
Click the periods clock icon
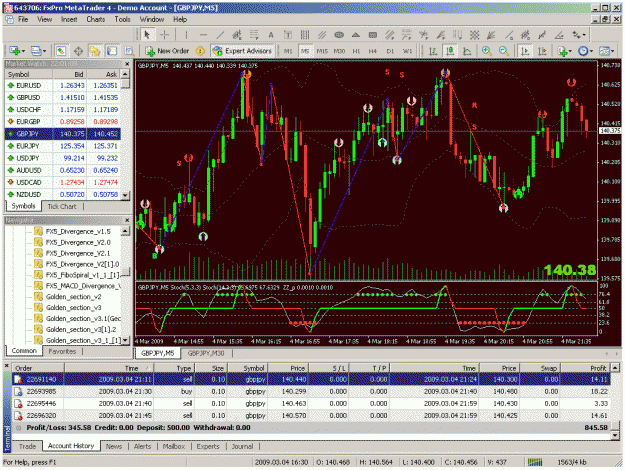[583, 51]
